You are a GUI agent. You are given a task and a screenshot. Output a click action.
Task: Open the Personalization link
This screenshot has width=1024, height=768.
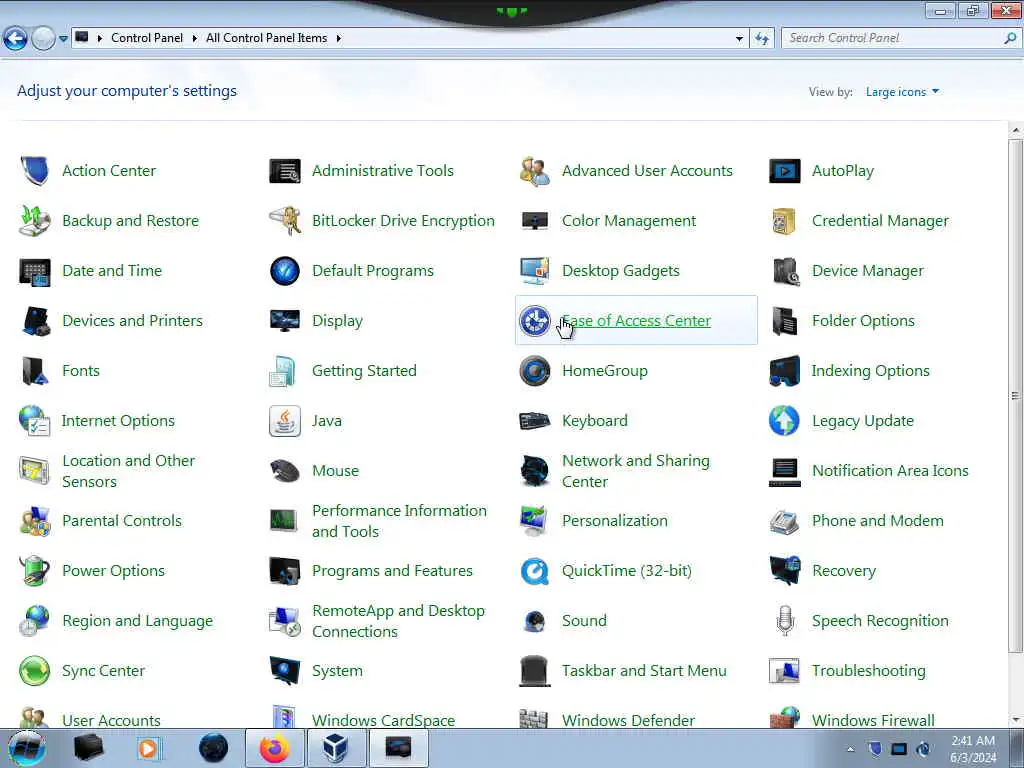(x=615, y=521)
